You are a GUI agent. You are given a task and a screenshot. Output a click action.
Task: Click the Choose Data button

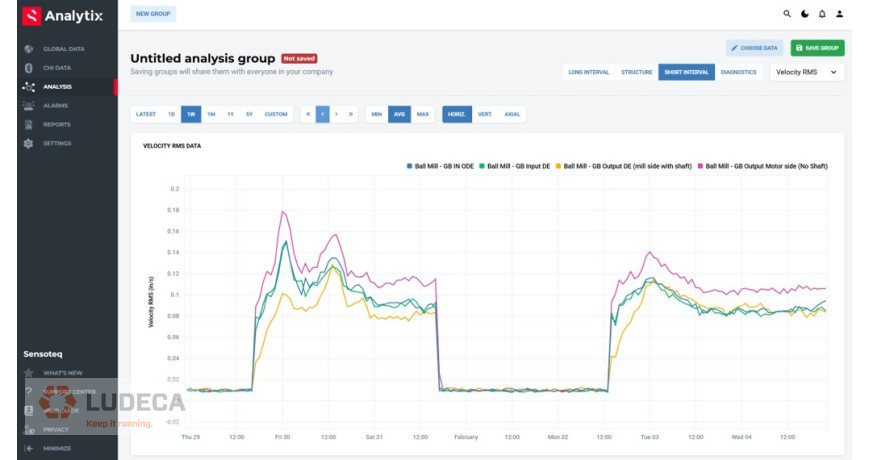click(x=755, y=48)
